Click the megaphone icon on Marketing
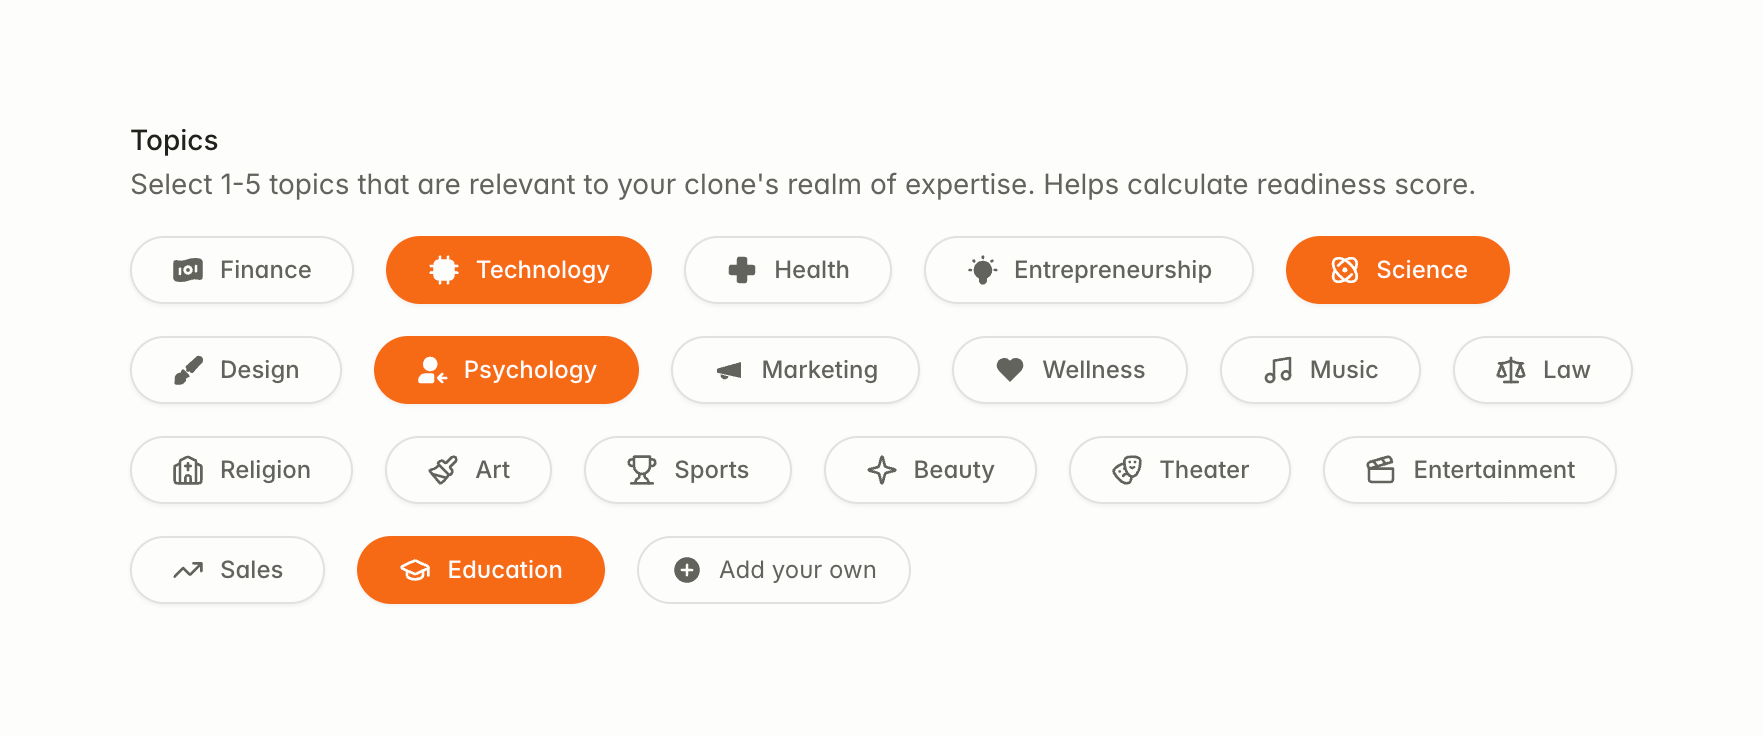Screen dimensions: 1763x736 point(730,370)
